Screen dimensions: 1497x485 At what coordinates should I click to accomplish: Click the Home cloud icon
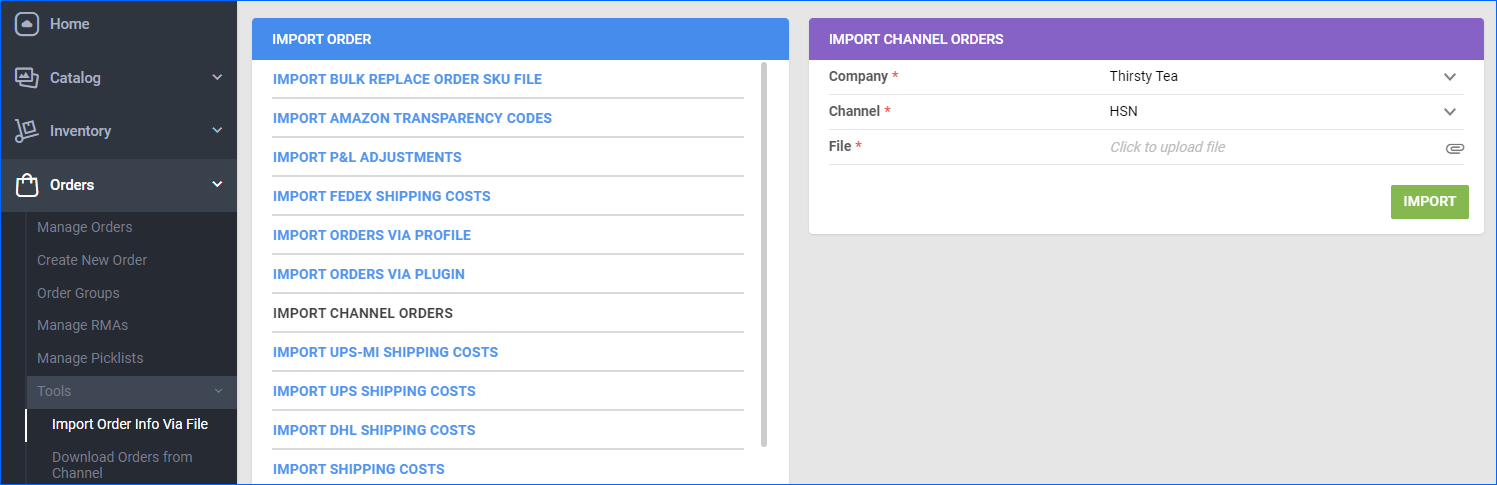point(27,24)
